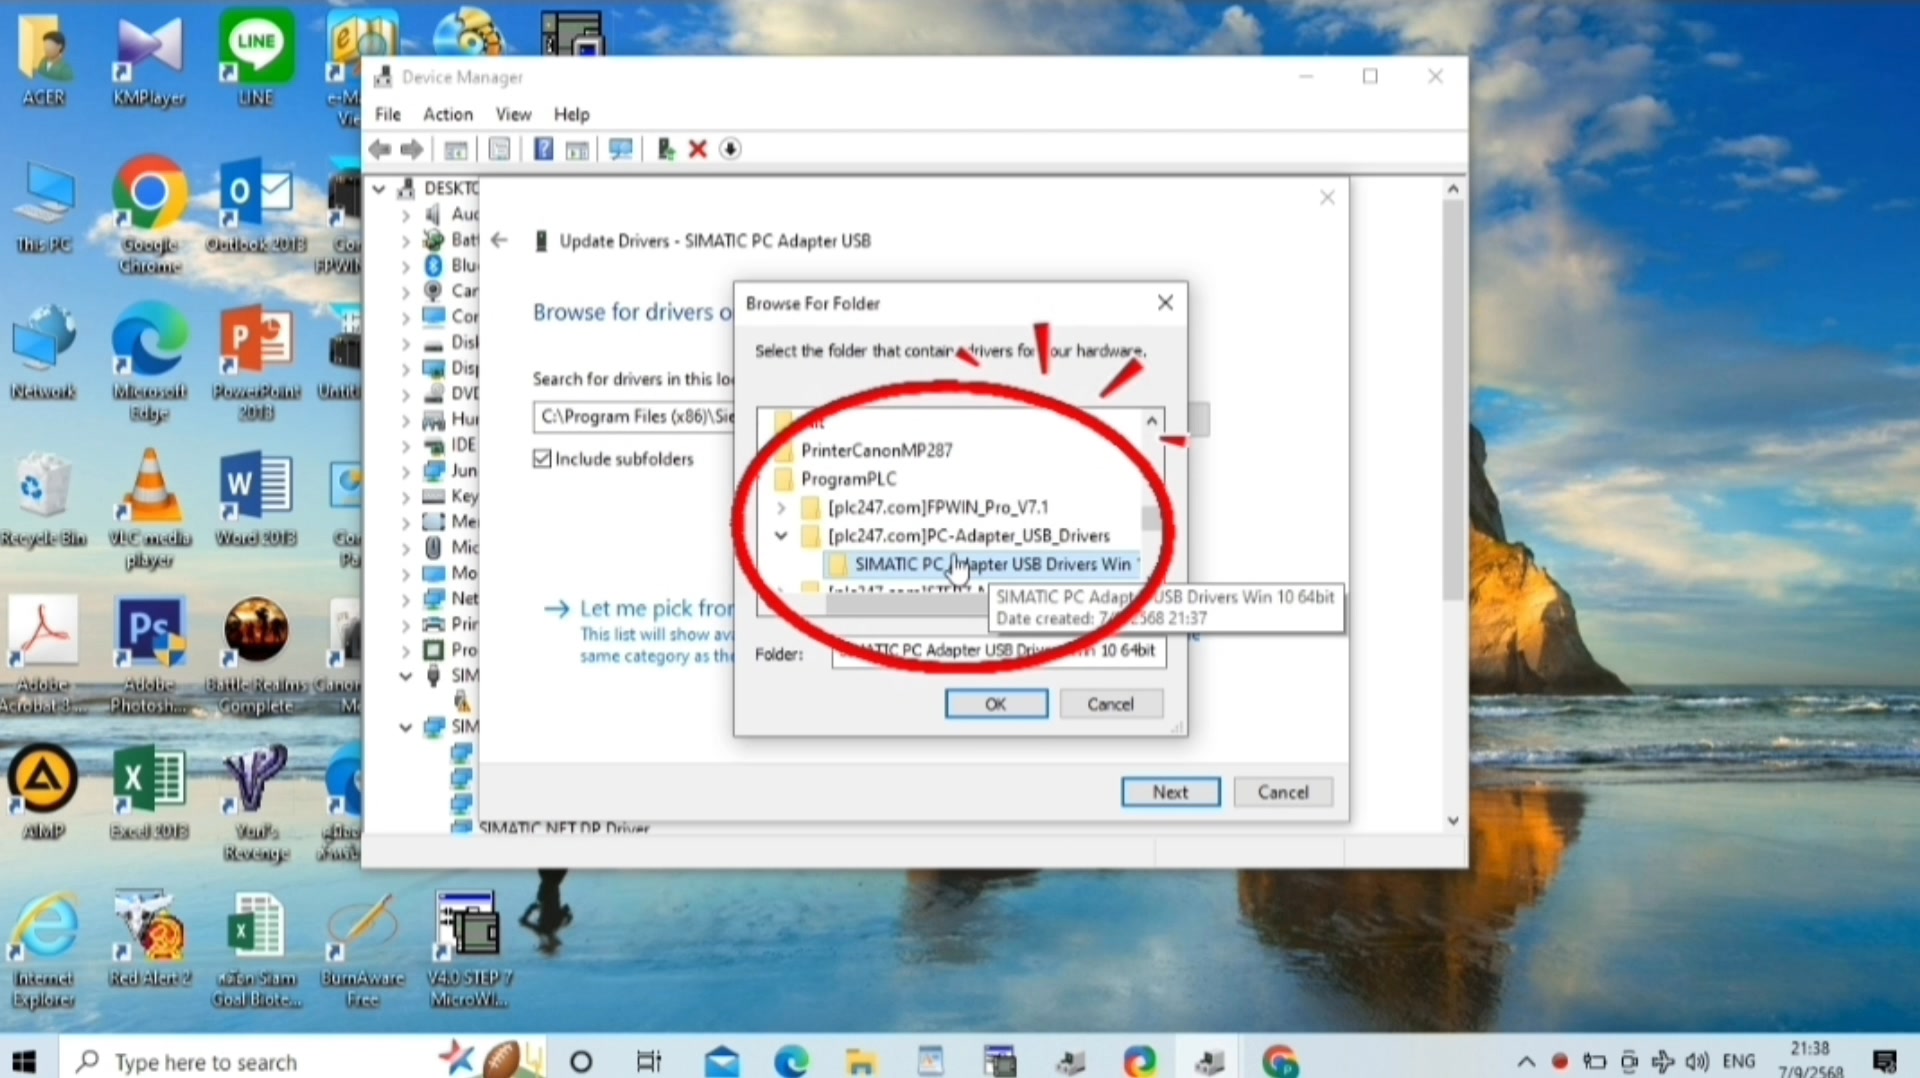The height and width of the screenshot is (1078, 1920).
Task: Collapse the [plc247.com]PC-Adapter_USB_Drivers folder
Action: click(x=781, y=536)
